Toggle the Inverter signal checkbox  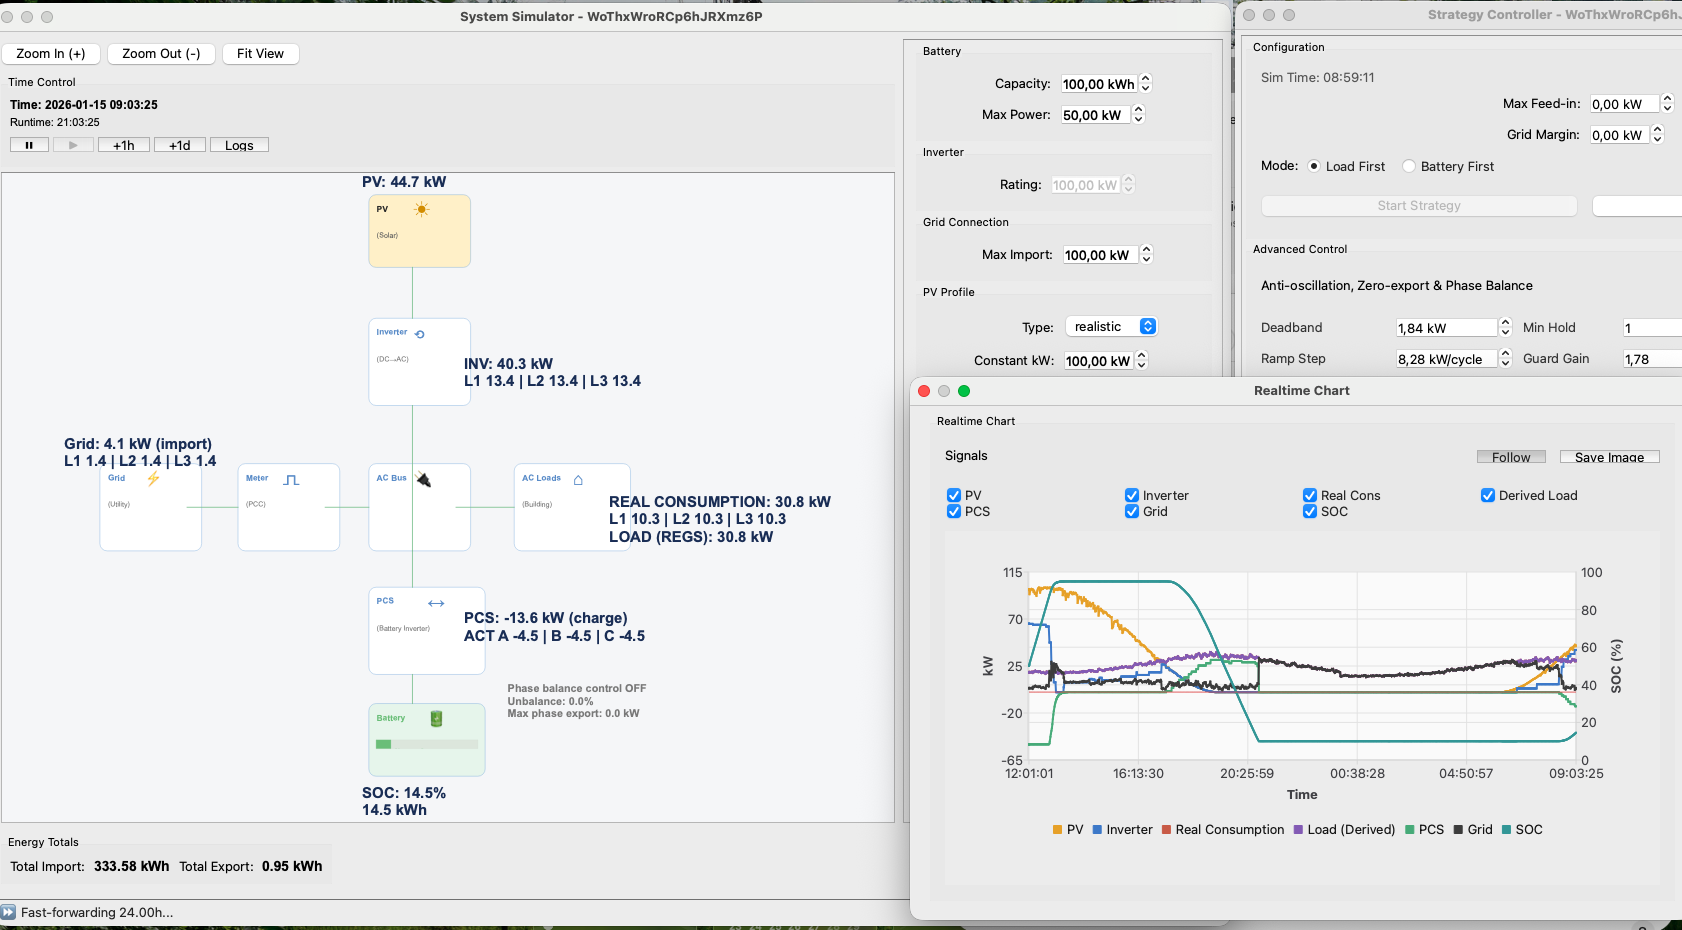[1132, 495]
